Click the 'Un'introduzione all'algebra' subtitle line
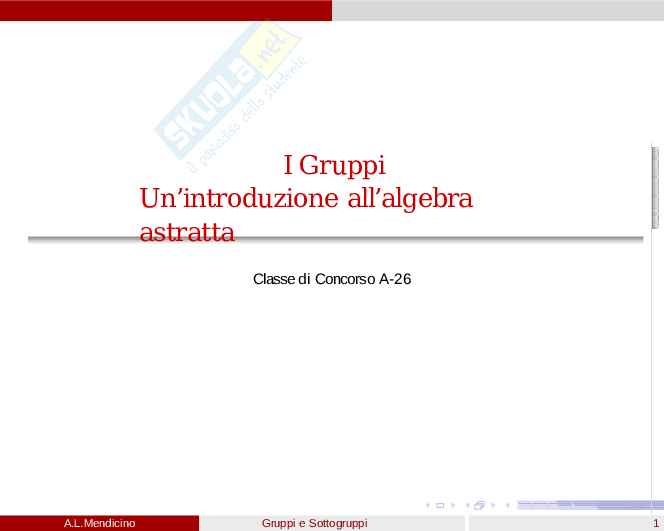Viewport: 664px width, 531px height. pyautogui.click(x=306, y=198)
